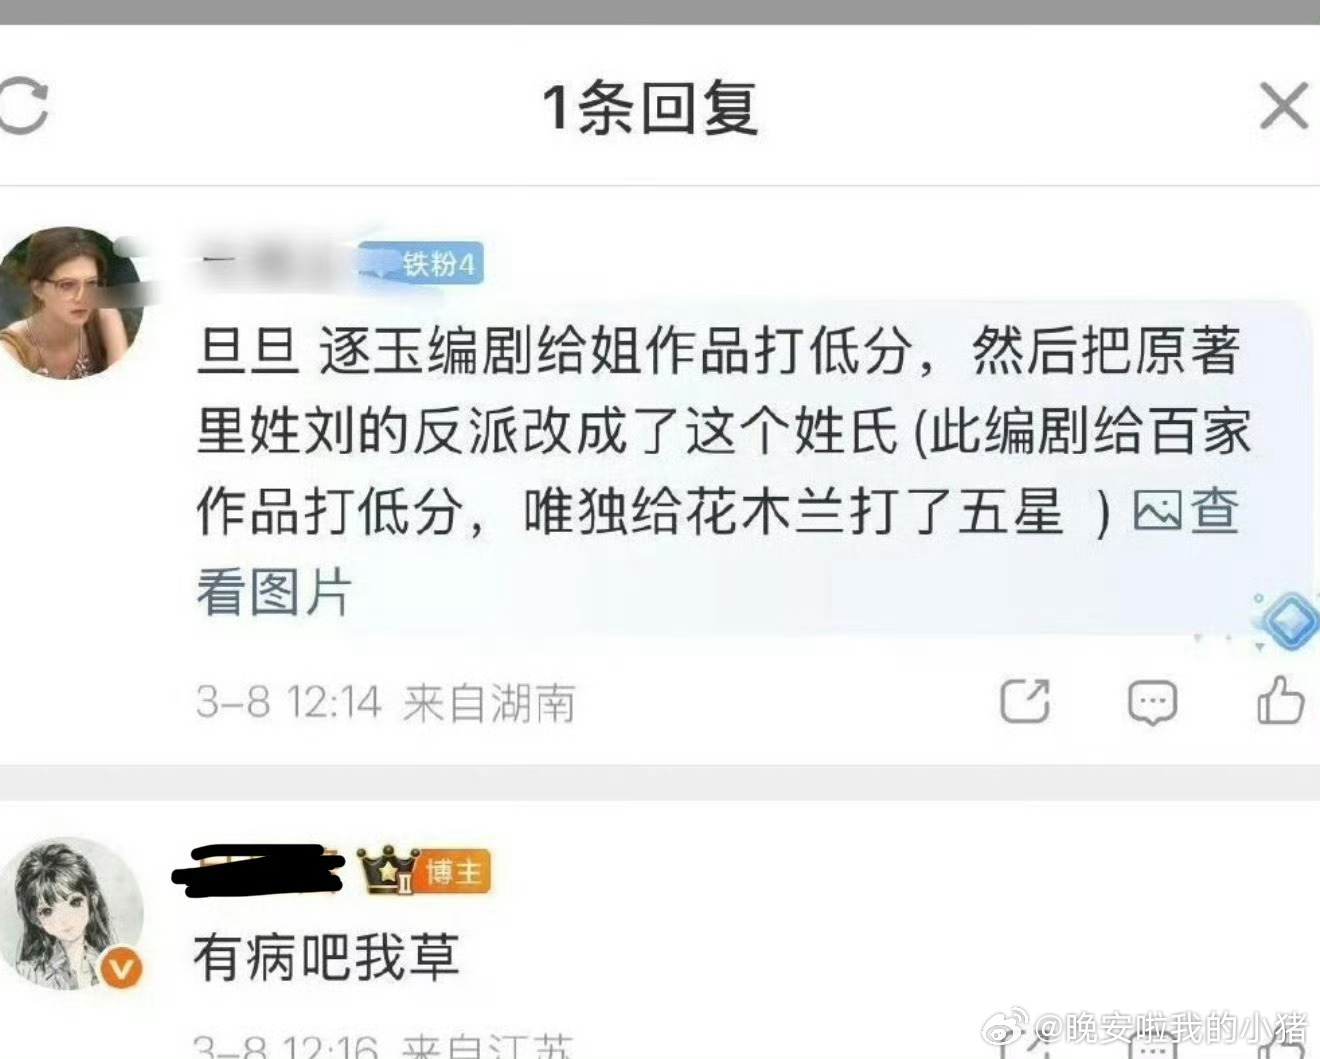Tap the blue diamond bubble decoration
This screenshot has width=1320, height=1059.
(1289, 621)
